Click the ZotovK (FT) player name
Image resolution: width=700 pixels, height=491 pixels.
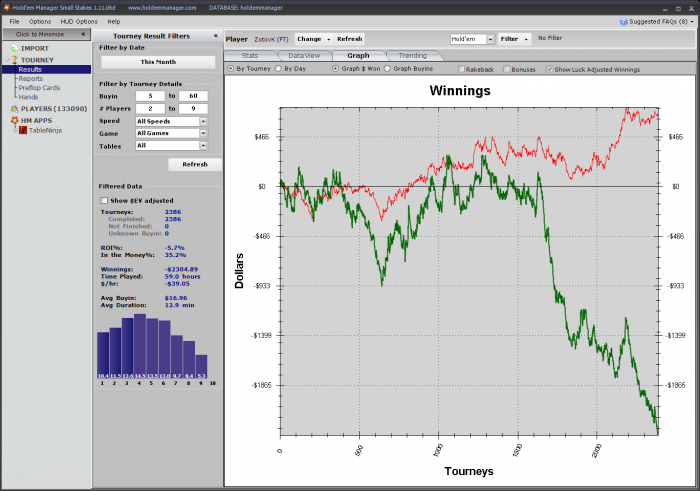pos(271,39)
